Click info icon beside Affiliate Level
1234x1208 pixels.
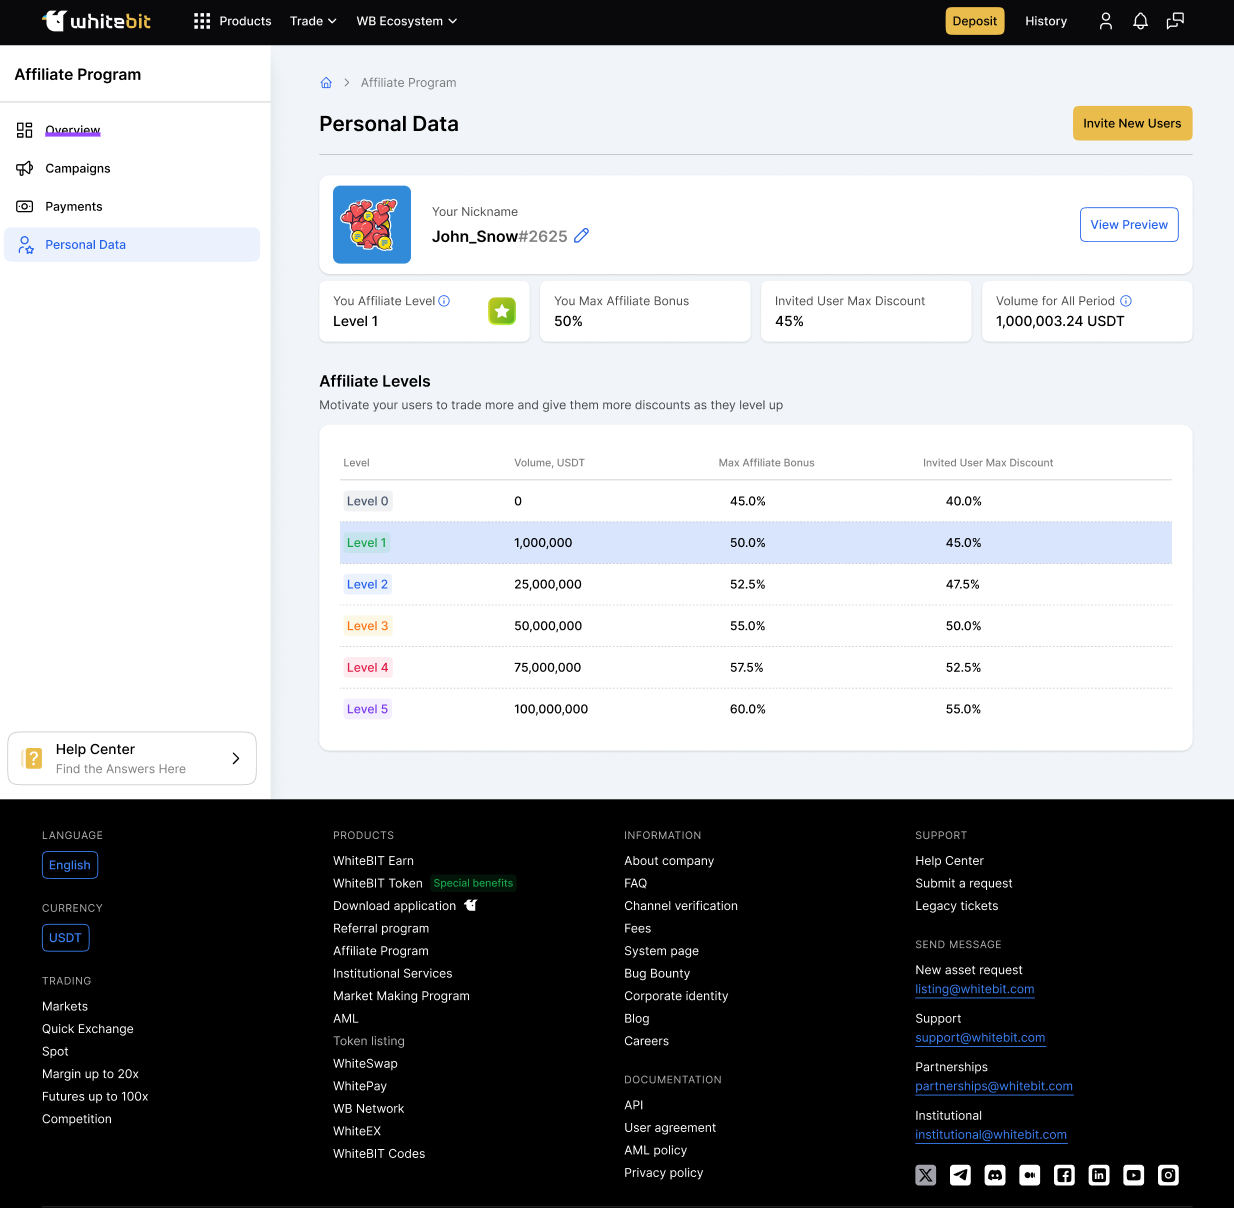click(444, 301)
